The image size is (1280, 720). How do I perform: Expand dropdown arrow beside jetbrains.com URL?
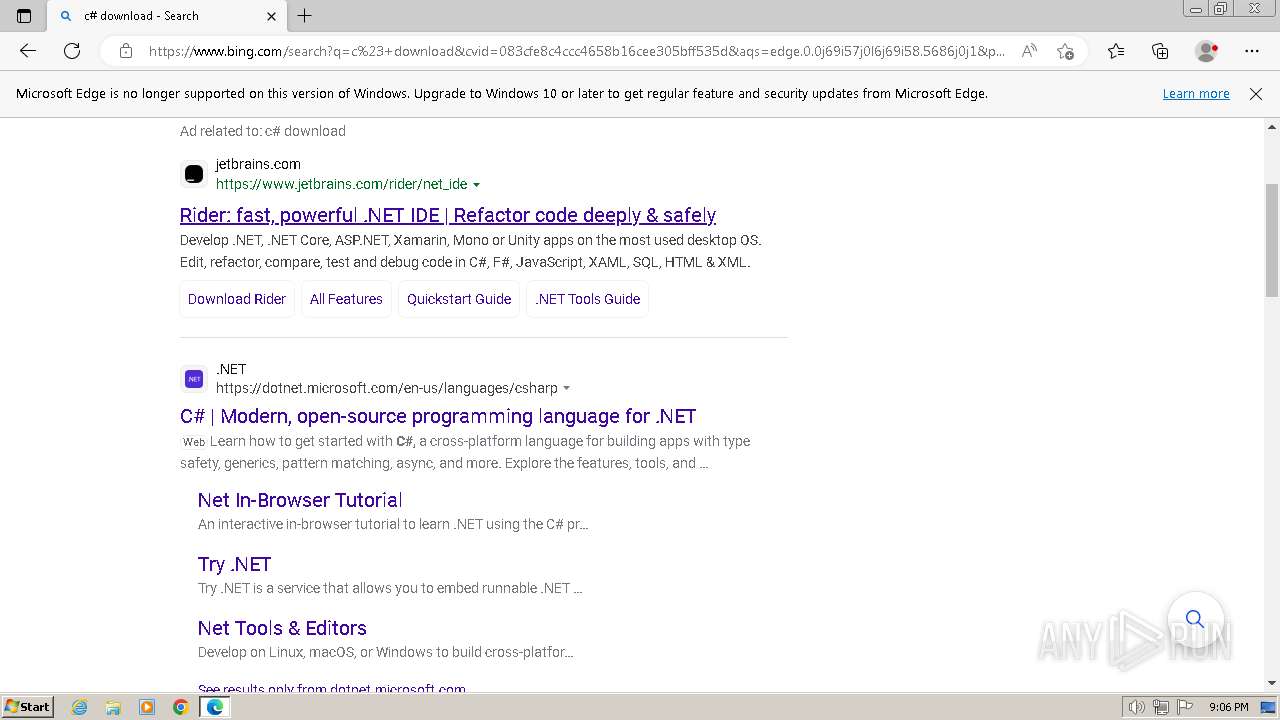pyautogui.click(x=476, y=185)
